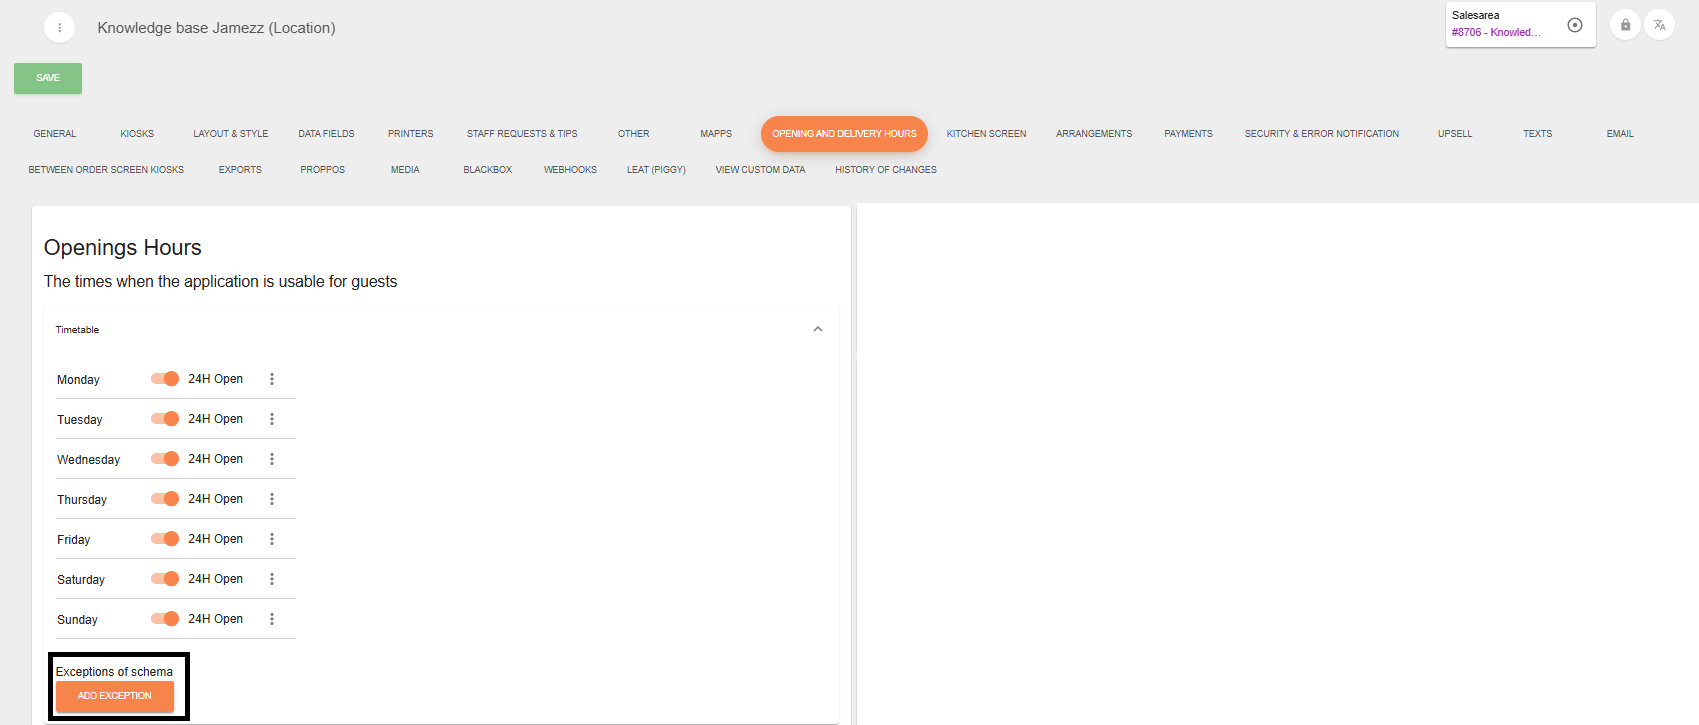Open Wednesday's three-dot options menu
Screen dimensions: 1699x725
pos(272,459)
